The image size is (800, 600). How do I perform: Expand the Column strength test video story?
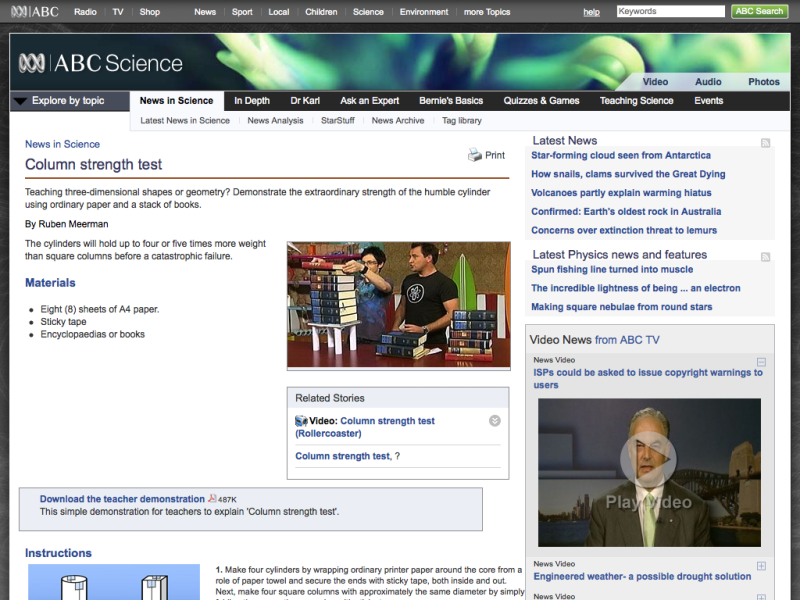pyautogui.click(x=494, y=421)
